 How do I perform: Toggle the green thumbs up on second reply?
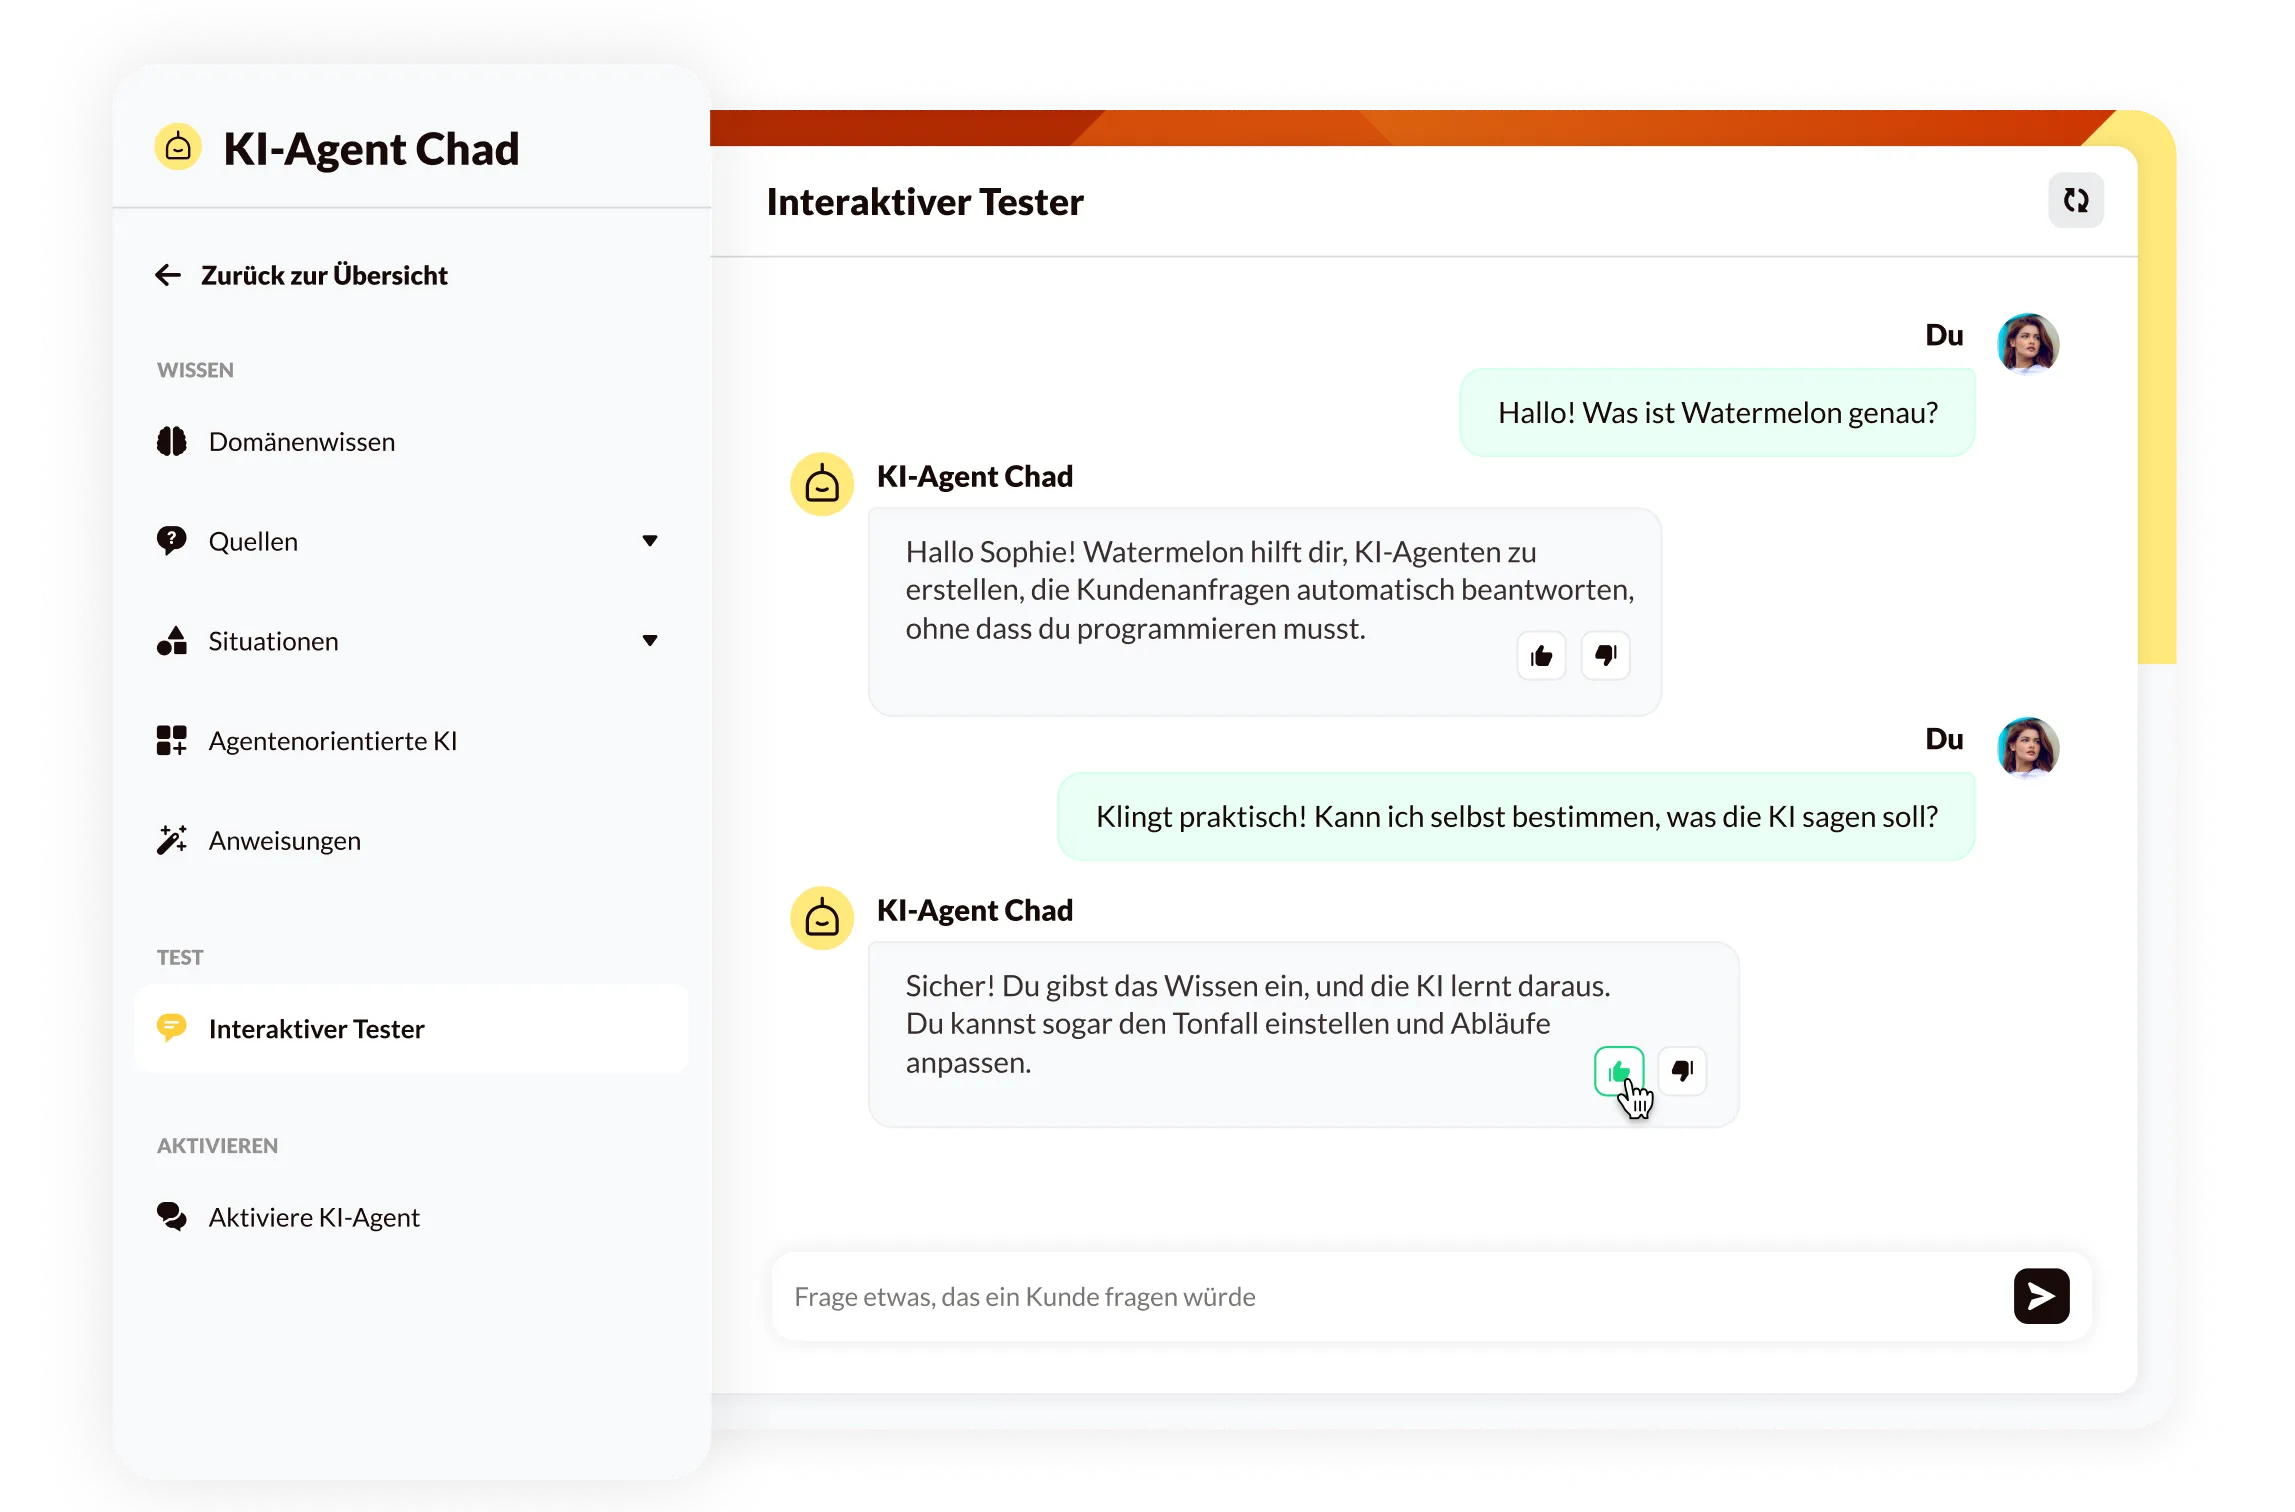(x=1619, y=1071)
